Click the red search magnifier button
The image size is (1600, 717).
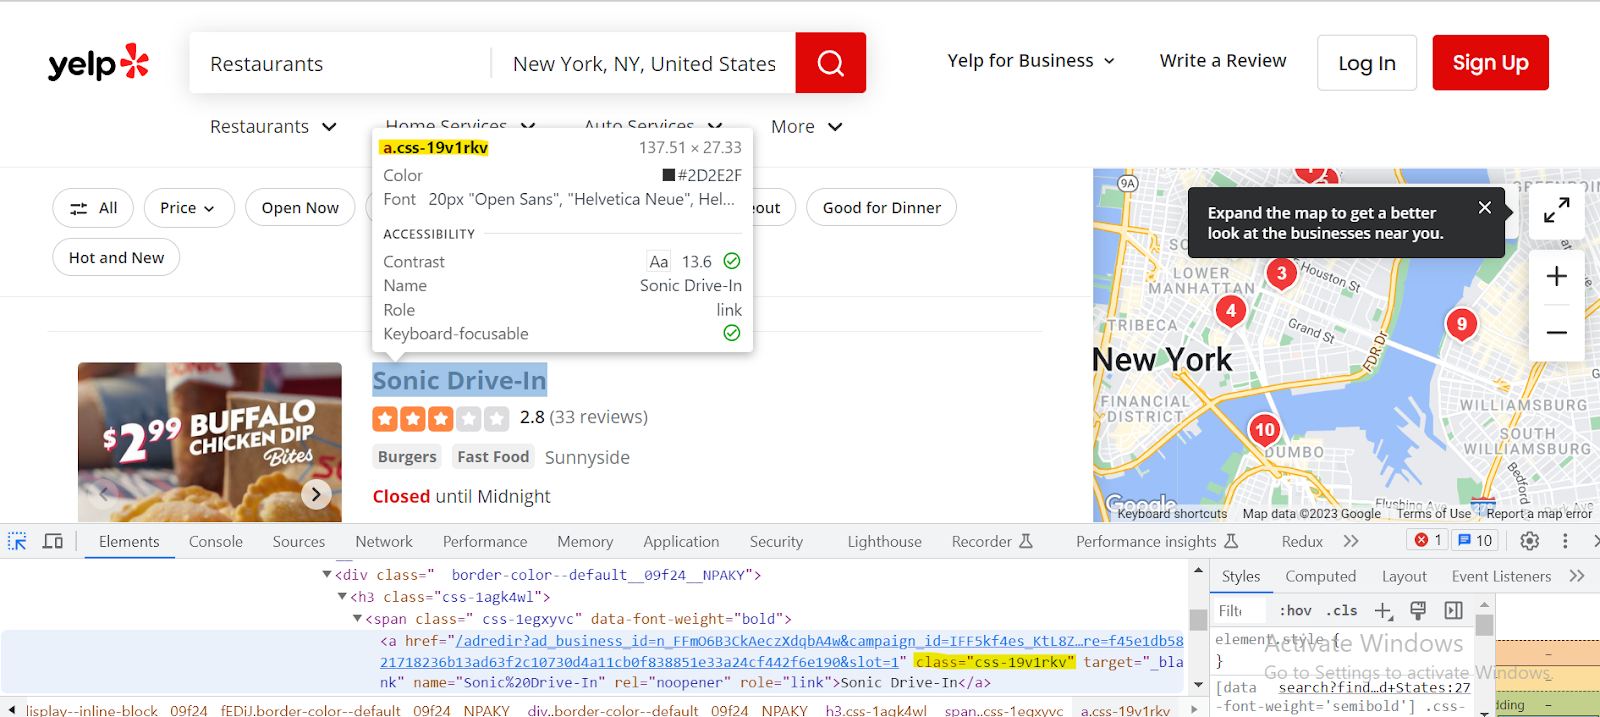[830, 63]
